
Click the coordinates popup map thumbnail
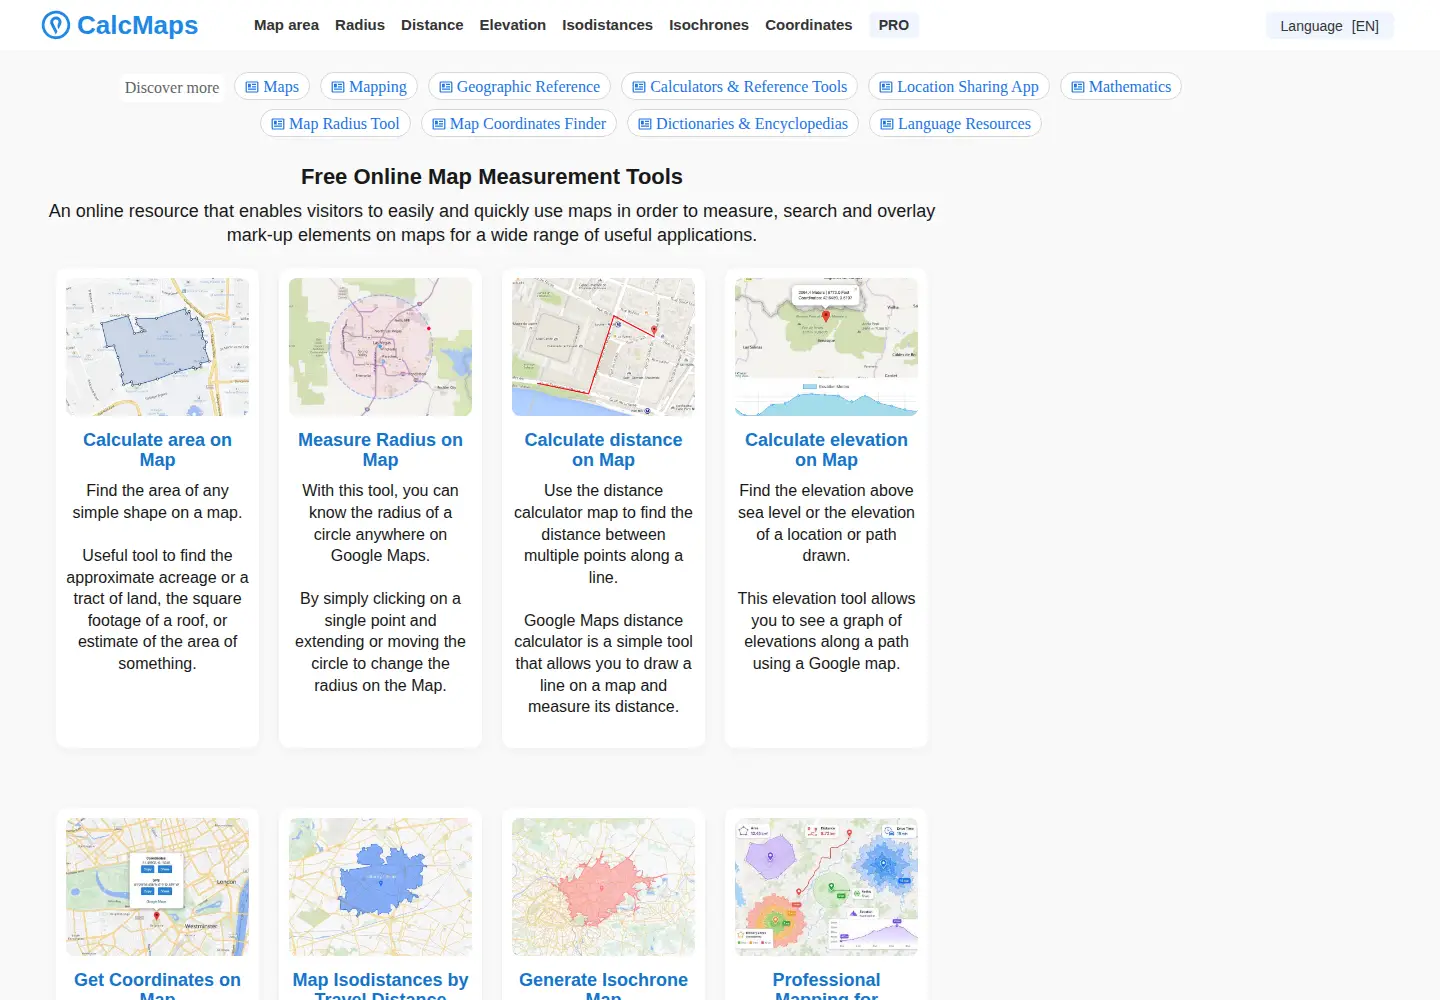[x=157, y=887]
